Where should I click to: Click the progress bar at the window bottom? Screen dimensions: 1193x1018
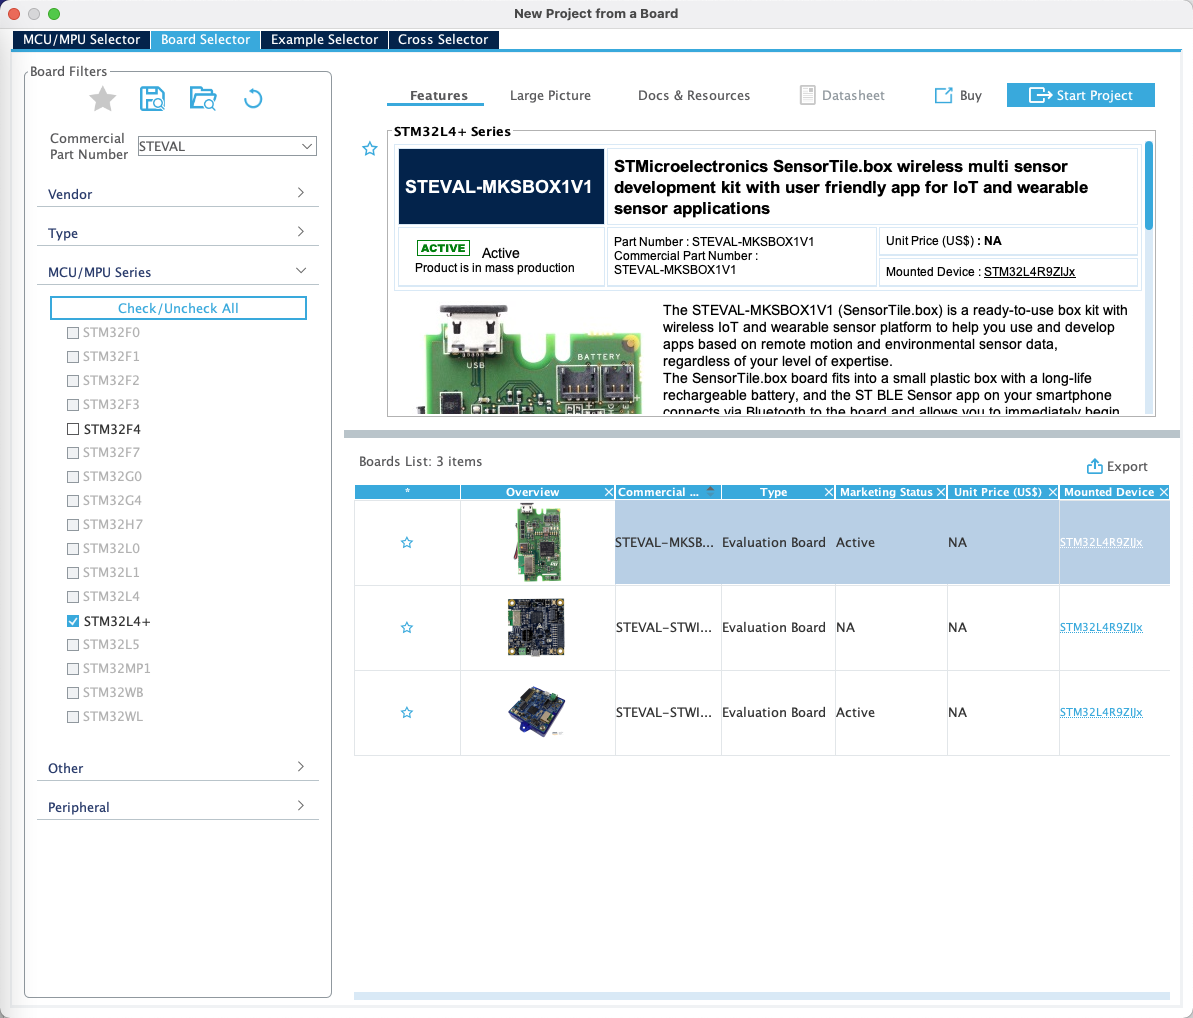click(x=762, y=996)
